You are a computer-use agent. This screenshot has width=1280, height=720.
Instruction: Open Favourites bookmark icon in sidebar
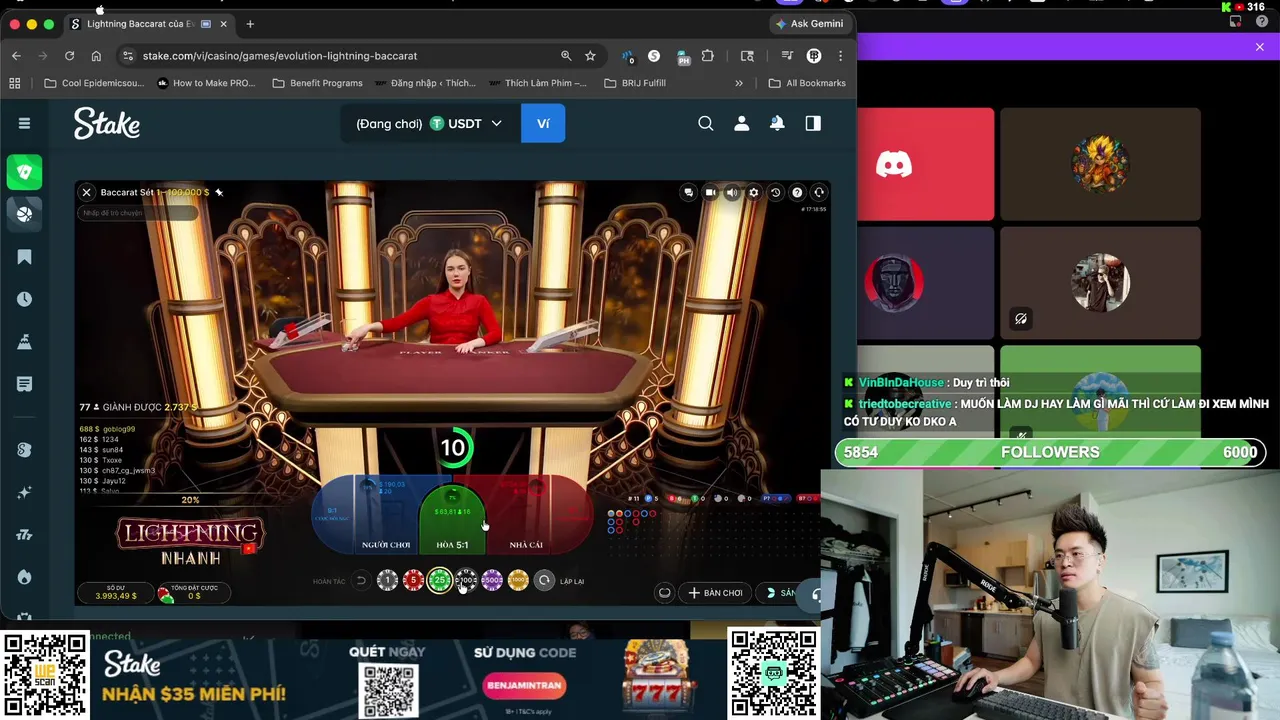[x=24, y=257]
